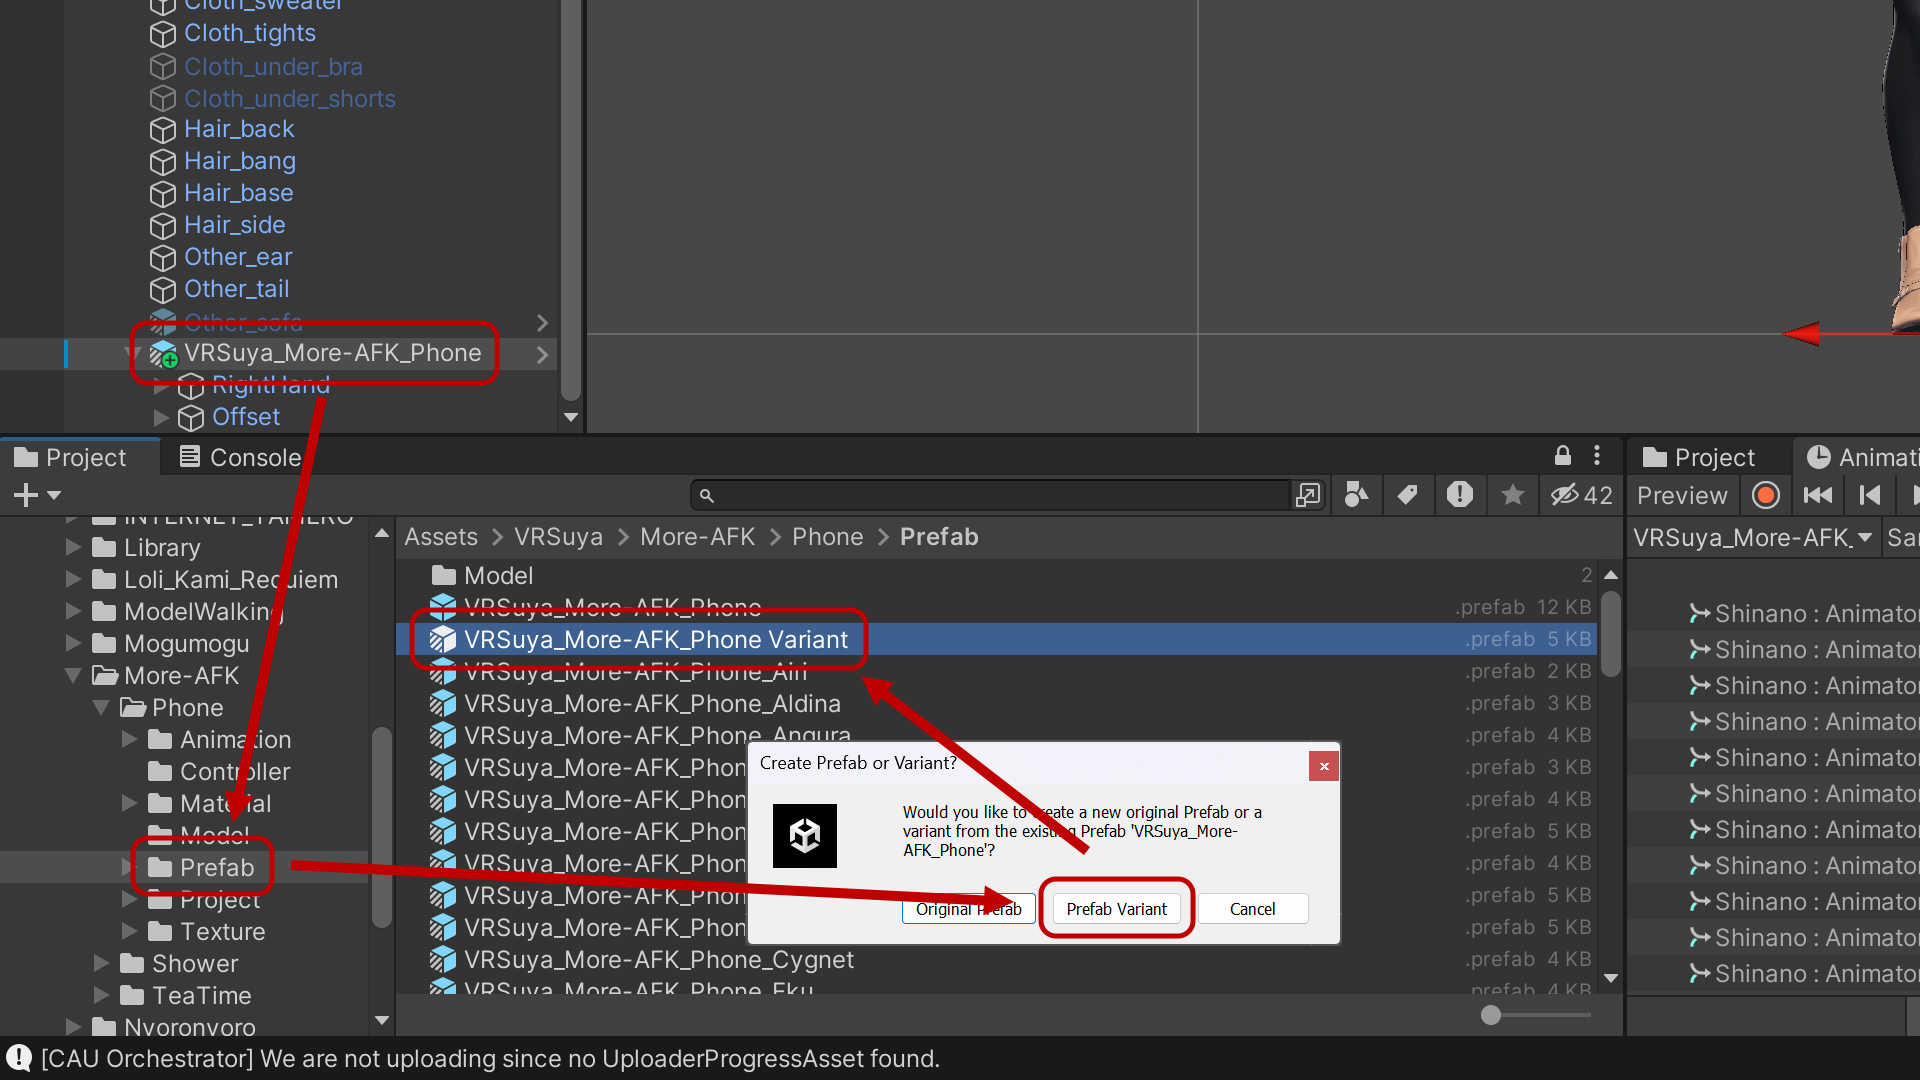This screenshot has height=1080, width=1920.
Task: Select the Cloth_under_bra object
Action: tap(273, 67)
